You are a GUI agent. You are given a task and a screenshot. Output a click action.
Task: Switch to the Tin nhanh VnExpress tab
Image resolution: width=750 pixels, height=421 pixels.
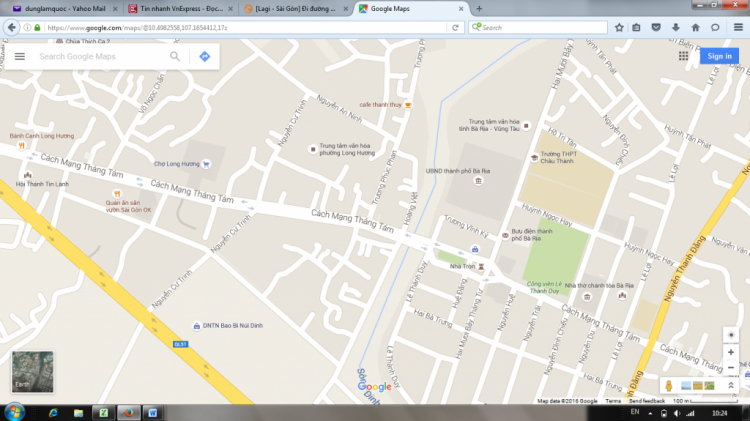(x=181, y=9)
